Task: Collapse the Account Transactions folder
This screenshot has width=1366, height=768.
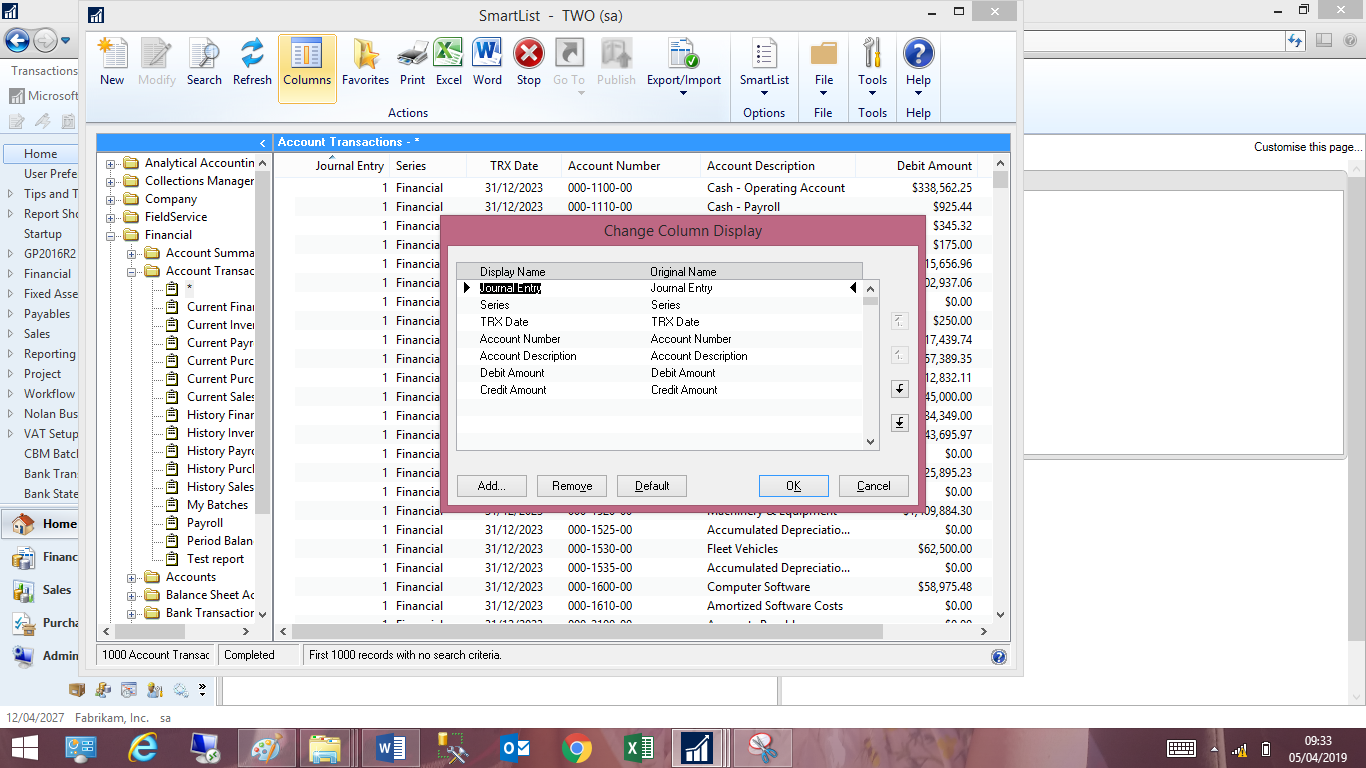Action: (132, 271)
